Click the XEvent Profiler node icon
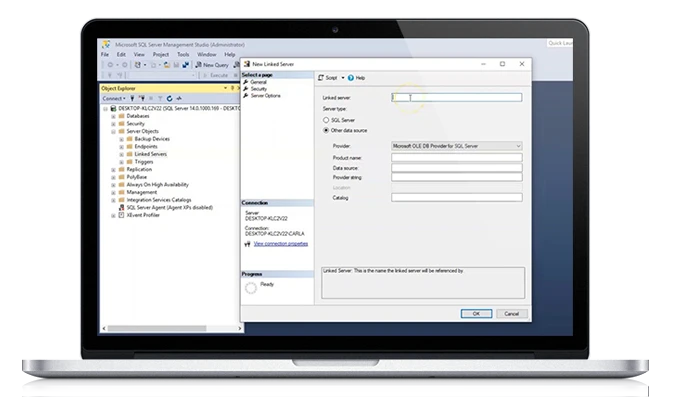The image size is (676, 410). (x=122, y=214)
